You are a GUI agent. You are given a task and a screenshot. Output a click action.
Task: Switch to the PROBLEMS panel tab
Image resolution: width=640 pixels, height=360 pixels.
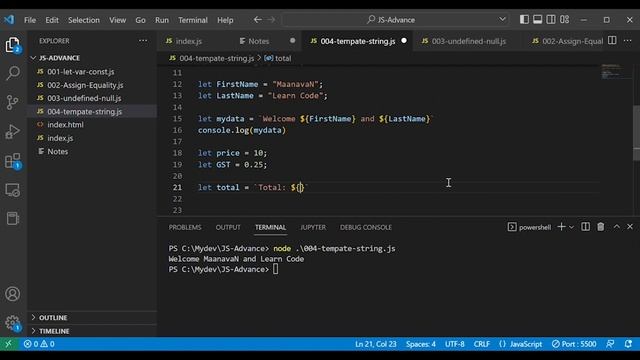[x=185, y=227]
